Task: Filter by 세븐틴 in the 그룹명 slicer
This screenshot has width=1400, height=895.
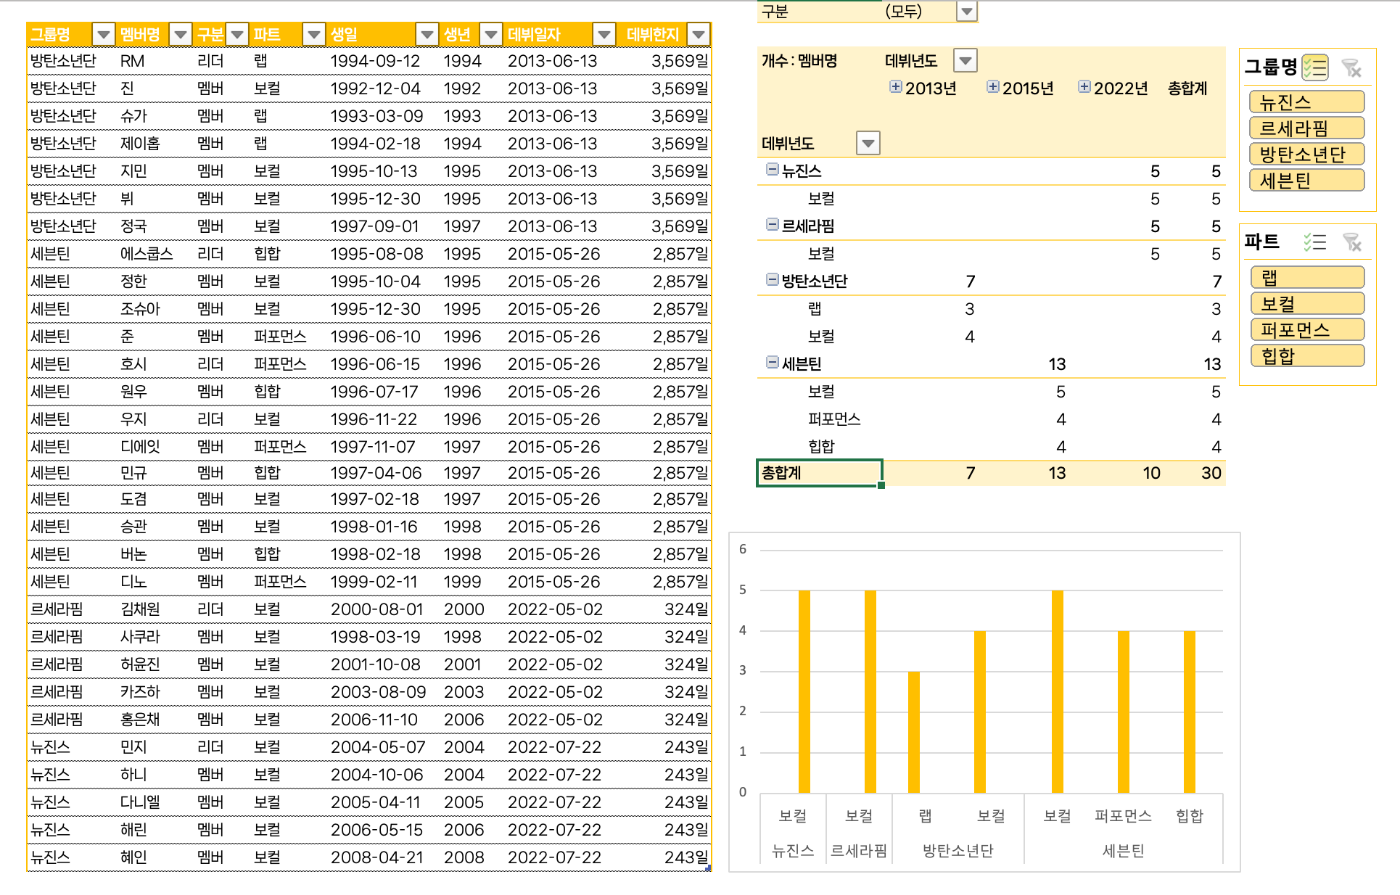Action: 1307,180
